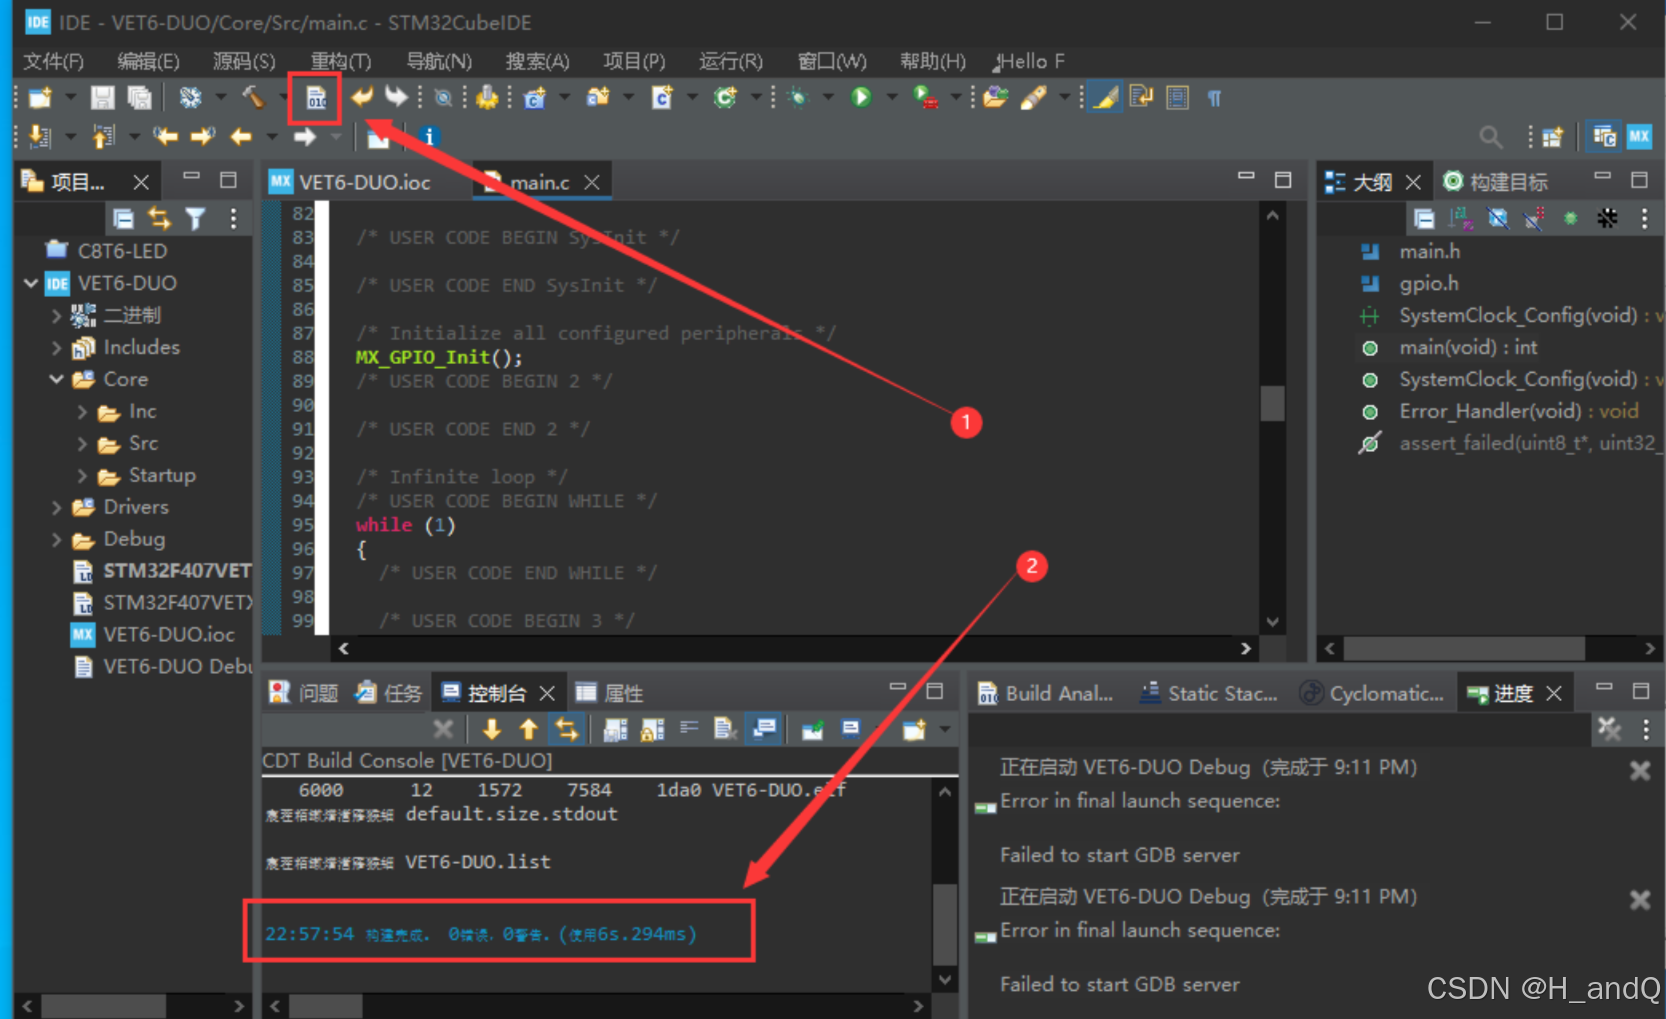Viewport: 1666px width, 1019px height.
Task: Select main(void) : int in outline
Action: click(1468, 347)
